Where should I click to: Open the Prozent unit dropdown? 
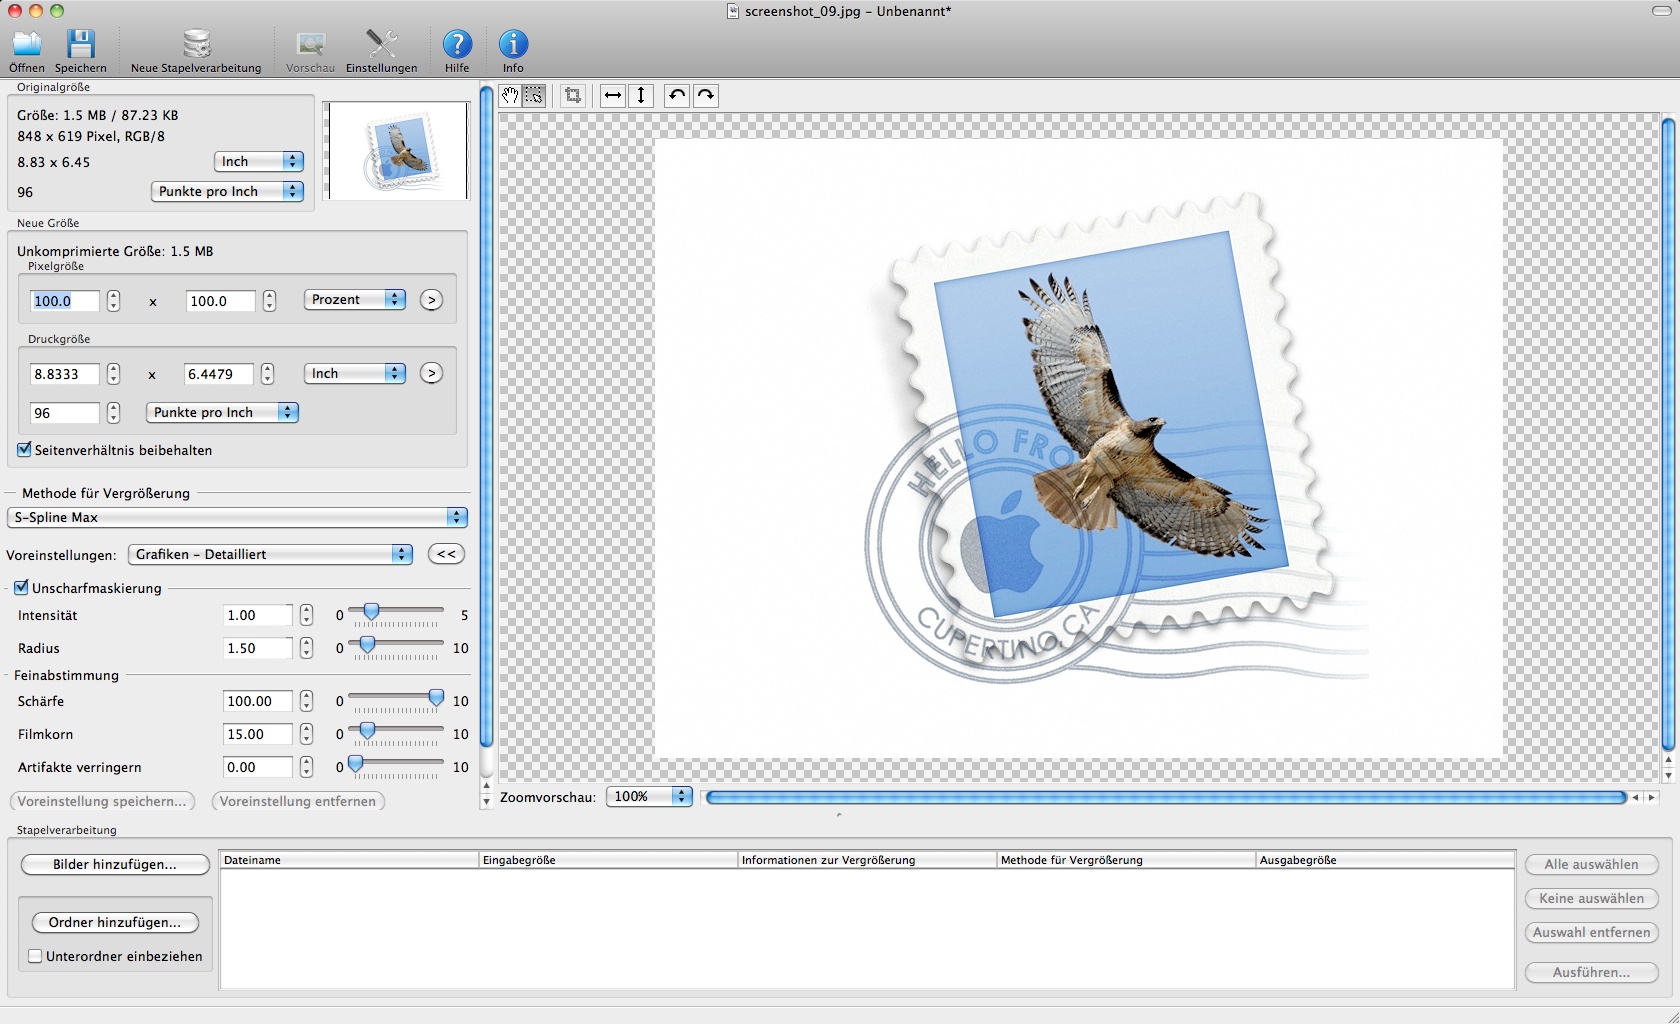(x=354, y=299)
